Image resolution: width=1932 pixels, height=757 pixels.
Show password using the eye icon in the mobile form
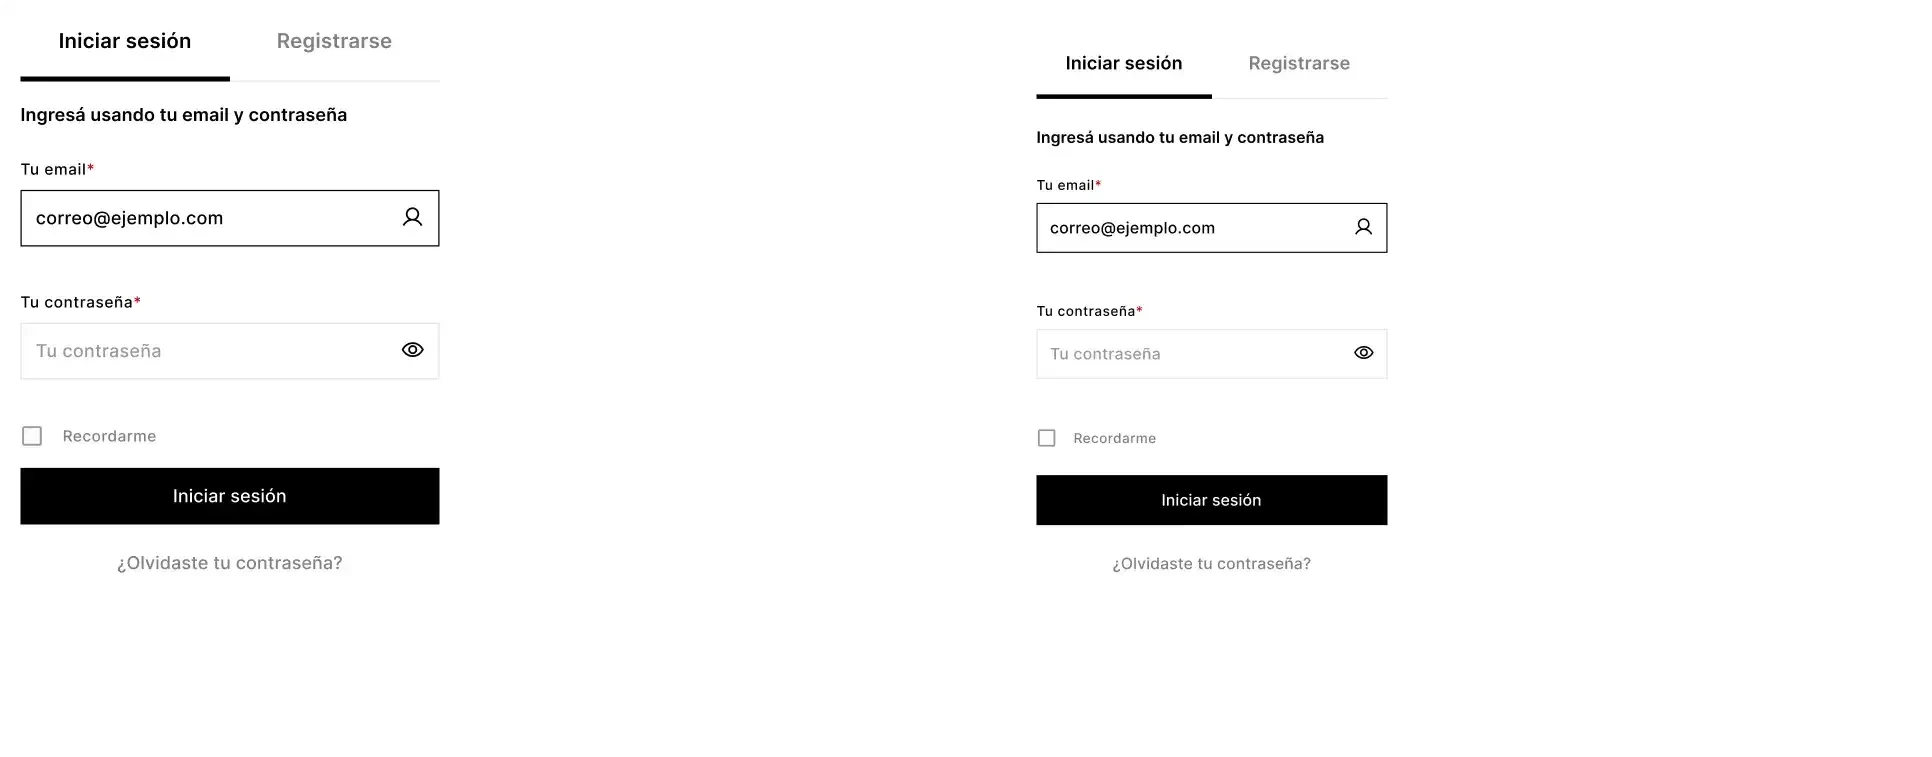[412, 350]
